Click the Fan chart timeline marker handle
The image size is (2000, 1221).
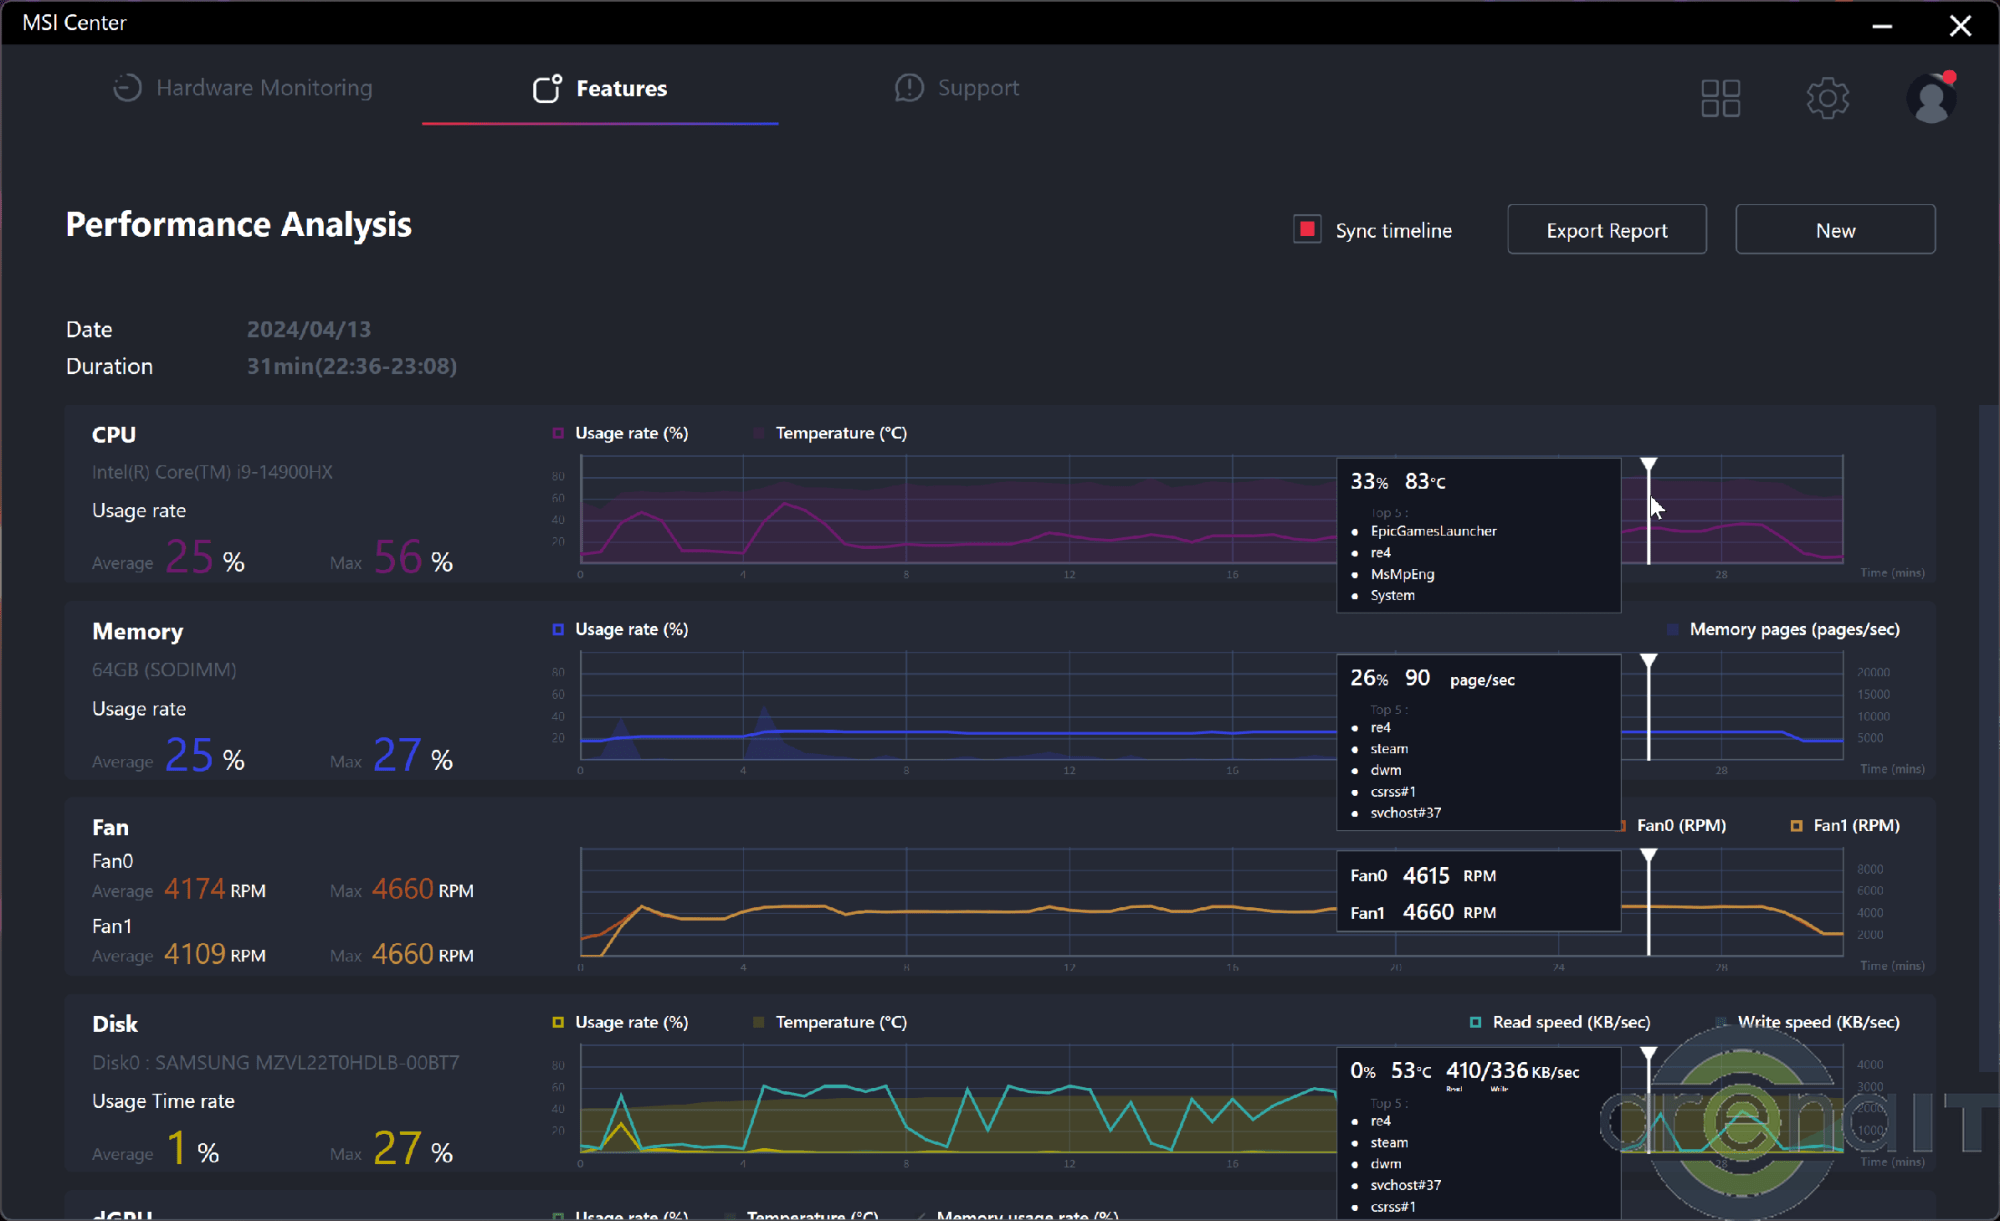pos(1648,856)
